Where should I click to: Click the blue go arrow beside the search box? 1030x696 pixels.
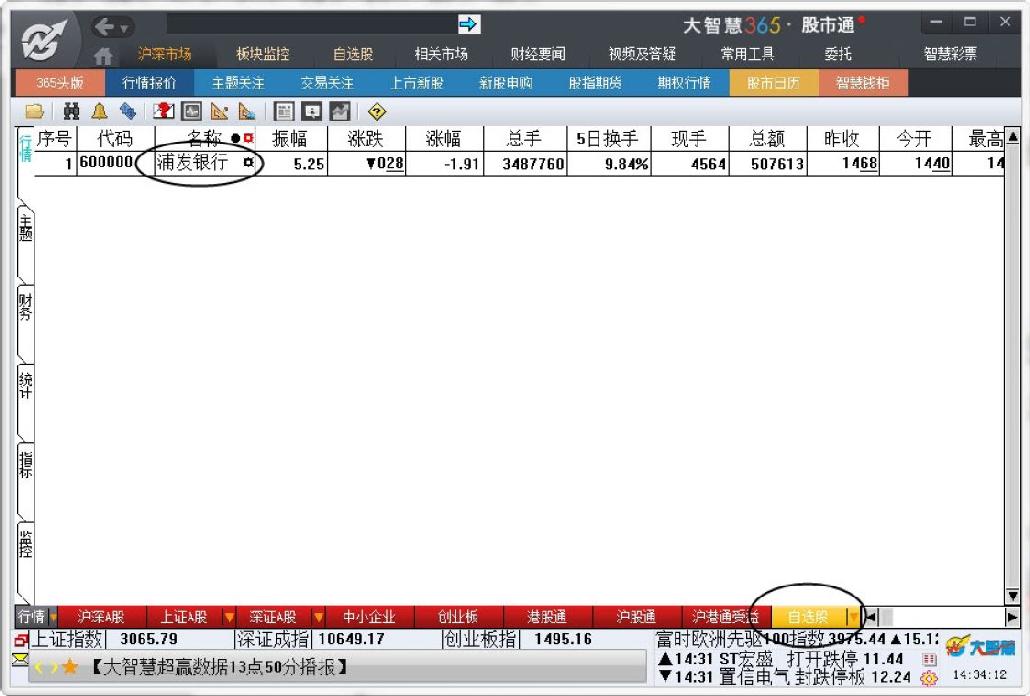point(469,25)
